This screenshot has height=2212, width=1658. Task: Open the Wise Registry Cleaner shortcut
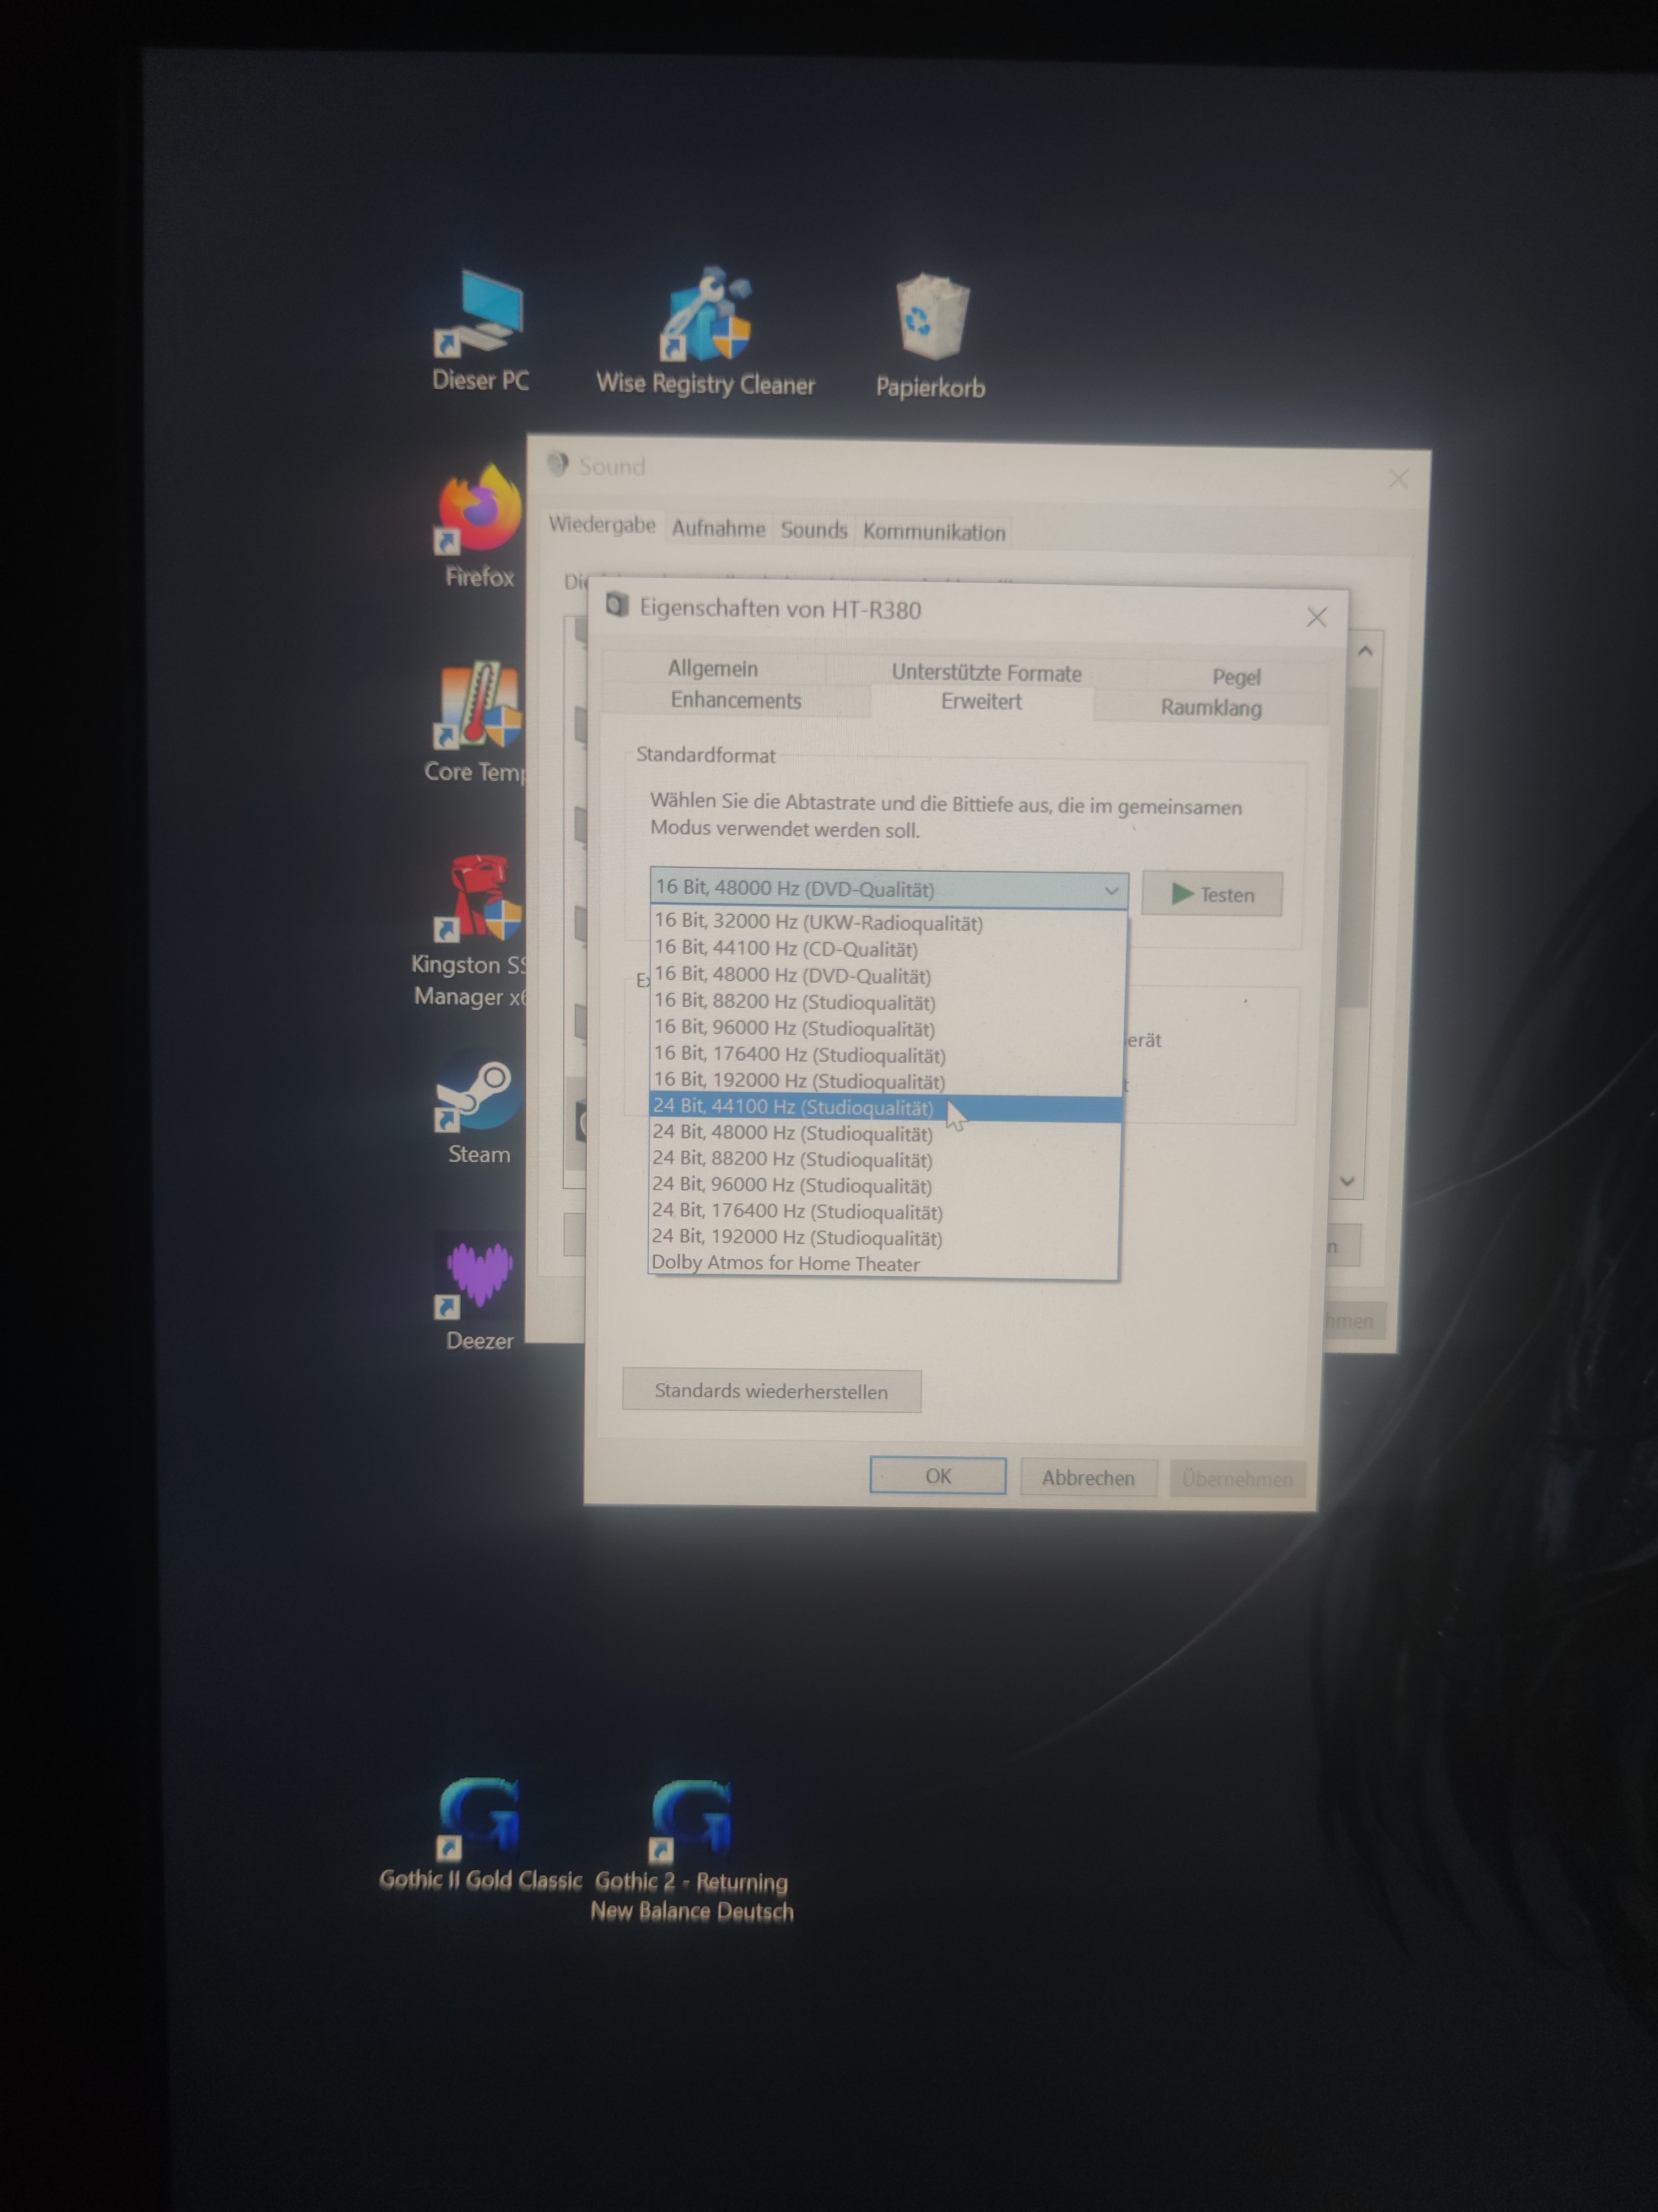[706, 318]
